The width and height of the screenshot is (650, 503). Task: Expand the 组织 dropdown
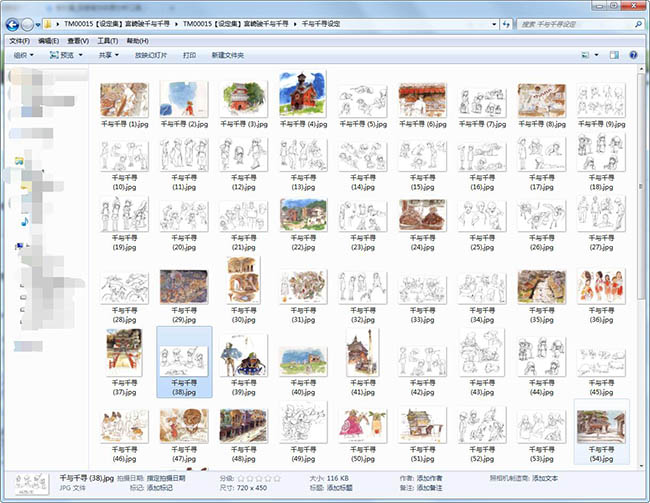[24, 55]
